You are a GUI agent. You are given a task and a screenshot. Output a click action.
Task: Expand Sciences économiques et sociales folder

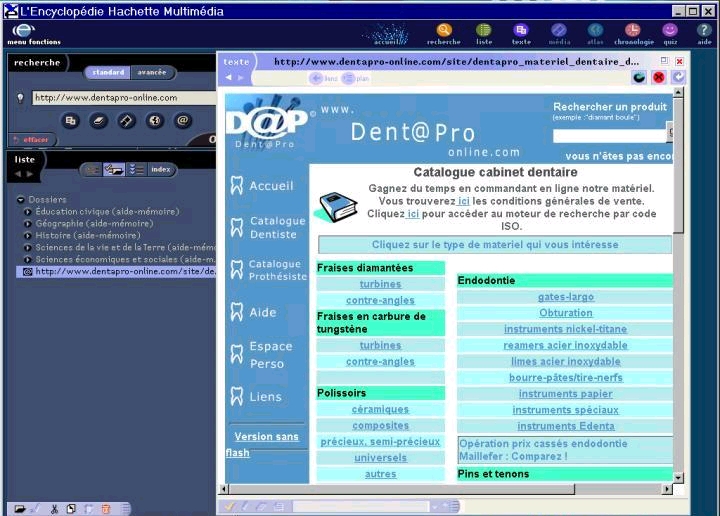coord(28,259)
